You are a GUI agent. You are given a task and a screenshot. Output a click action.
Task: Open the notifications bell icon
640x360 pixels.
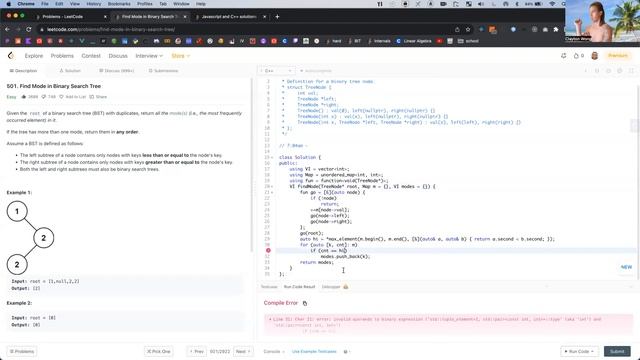click(x=564, y=56)
